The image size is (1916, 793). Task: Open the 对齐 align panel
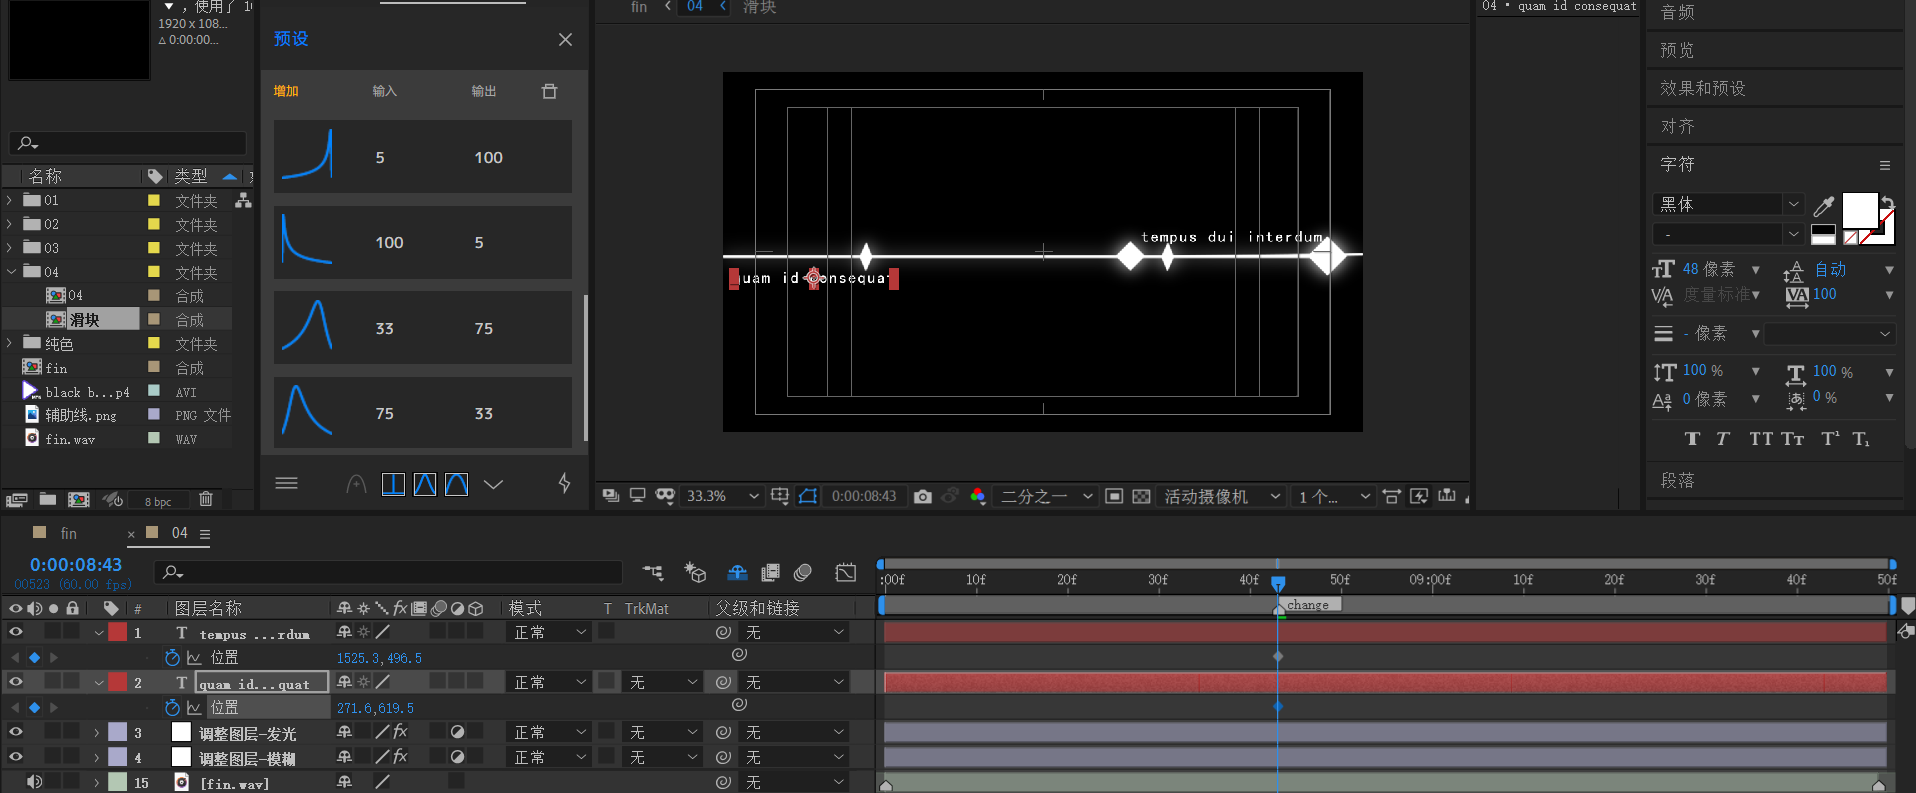pos(1677,126)
